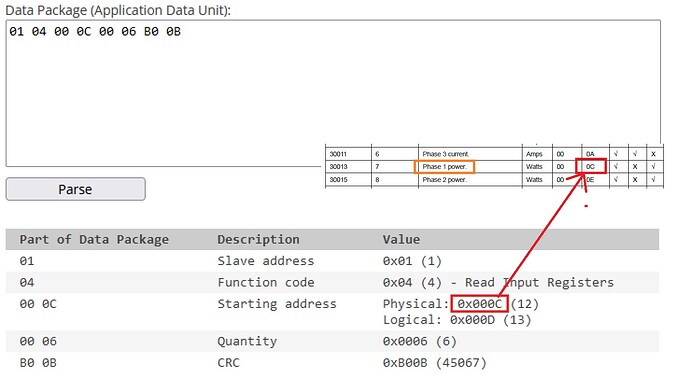Click the 'Logical: 0x000D (13)' line
Screen dimensions: 690x378
click(457, 320)
